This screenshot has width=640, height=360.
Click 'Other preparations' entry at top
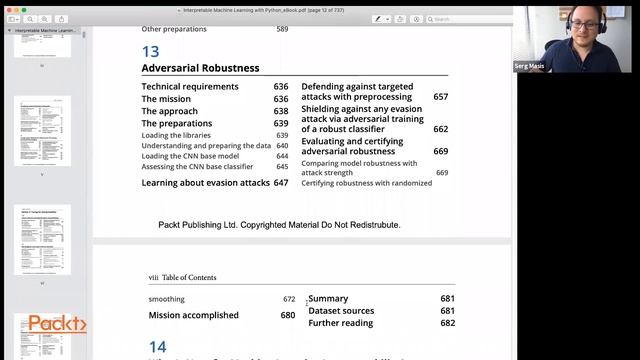(174, 29)
